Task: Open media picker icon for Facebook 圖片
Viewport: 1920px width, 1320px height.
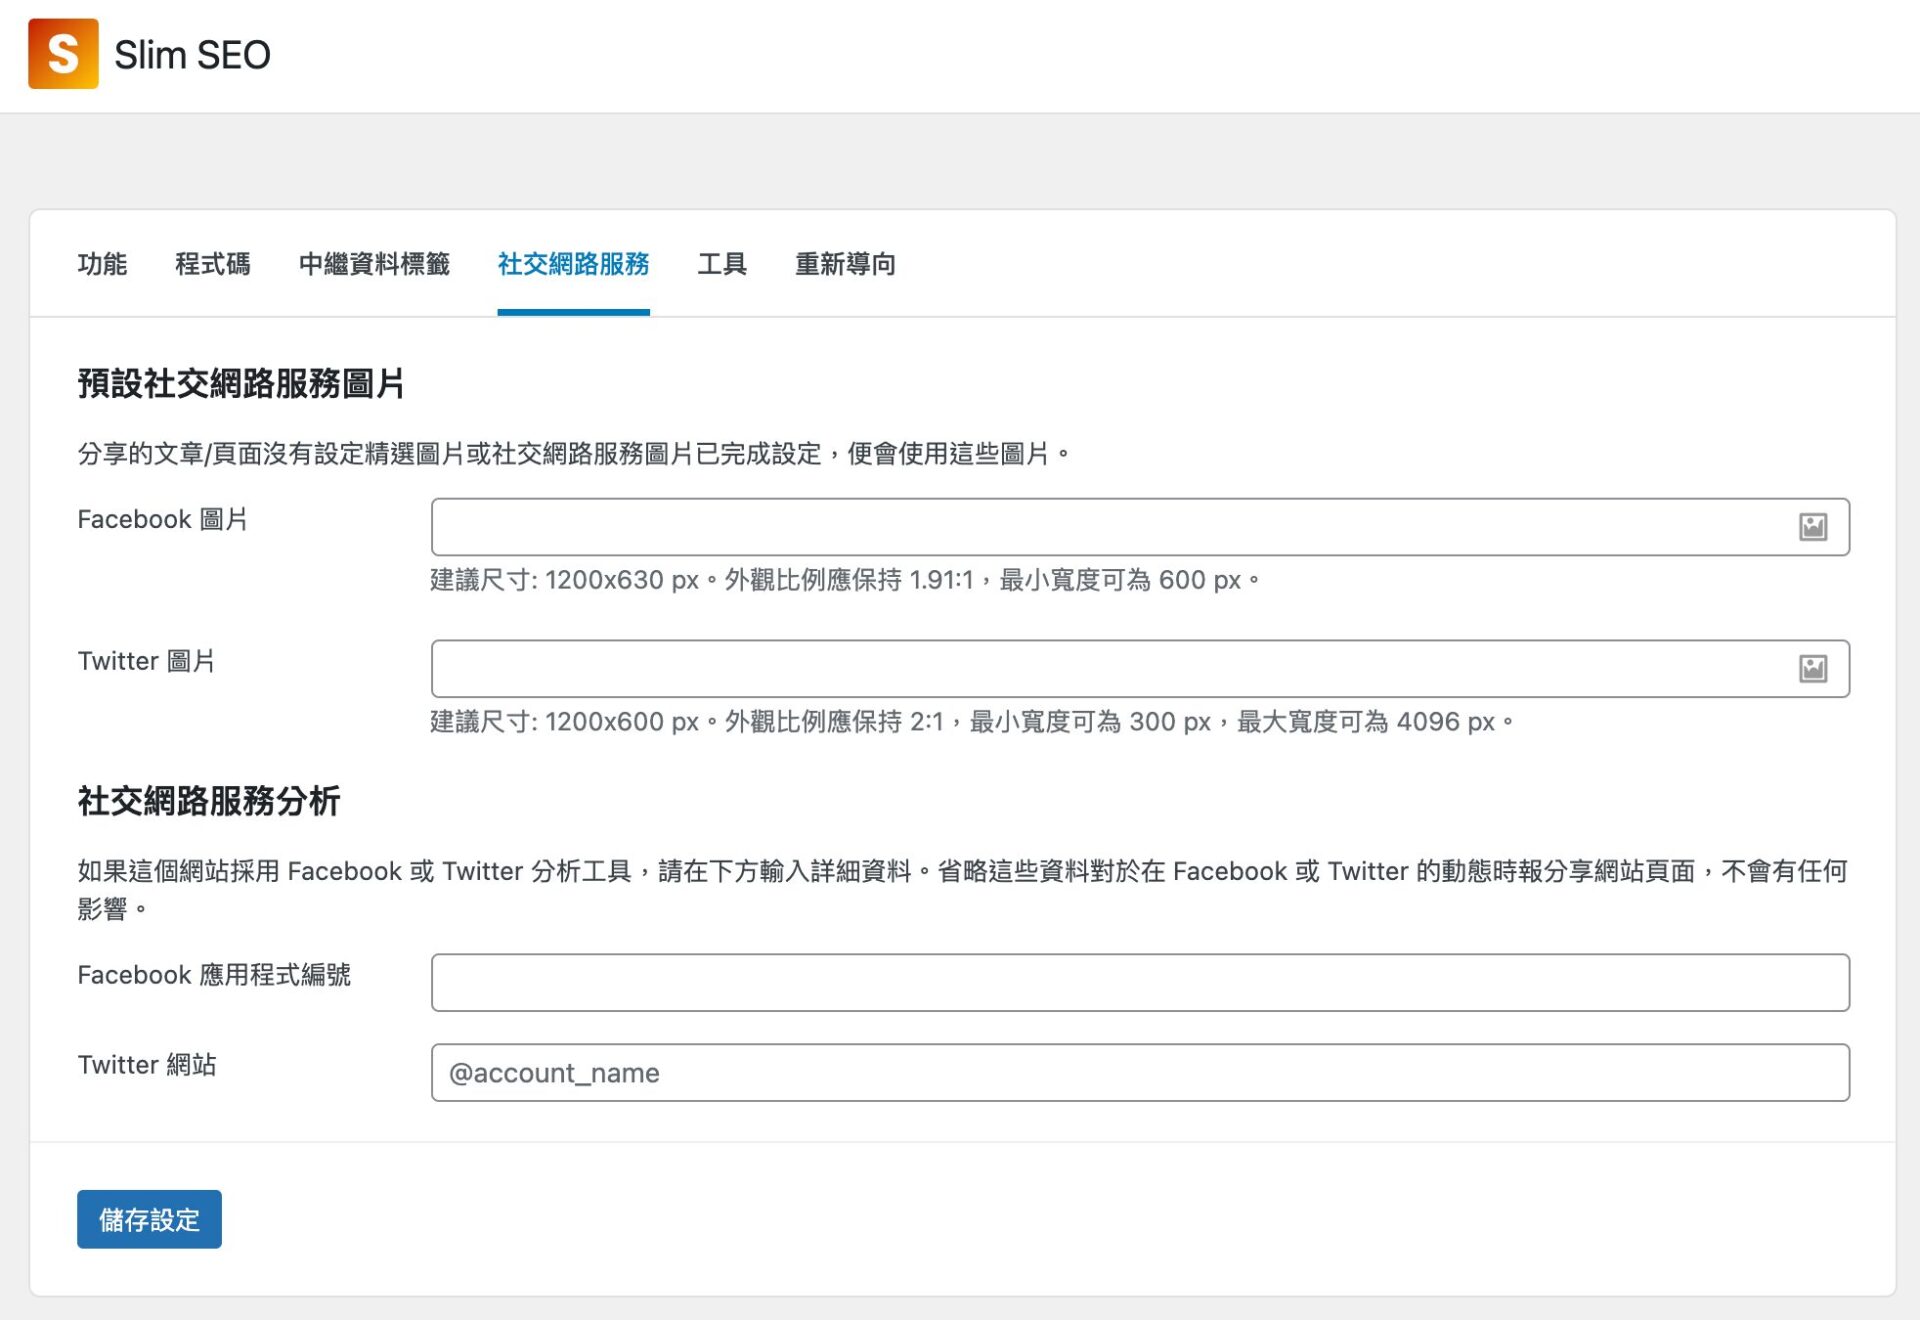Action: click(1812, 527)
